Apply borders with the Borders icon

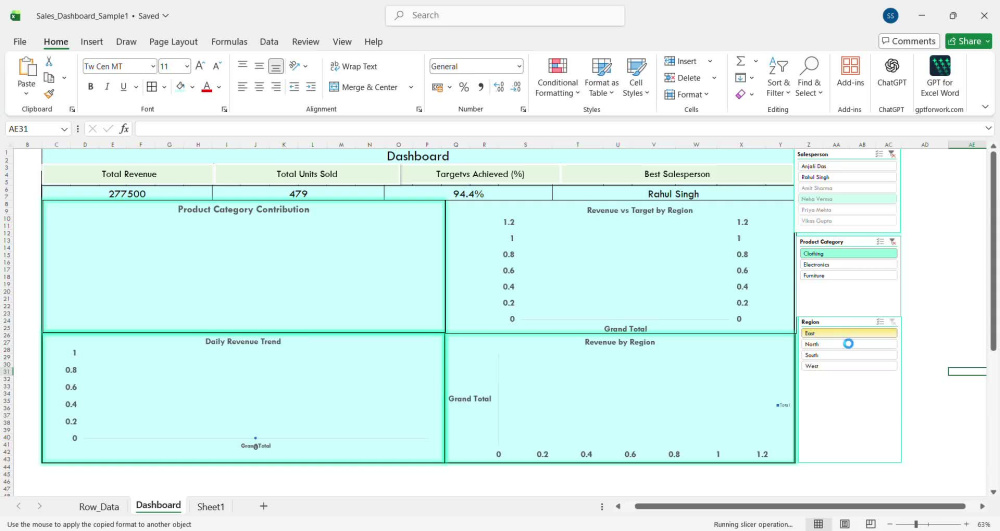tap(152, 87)
